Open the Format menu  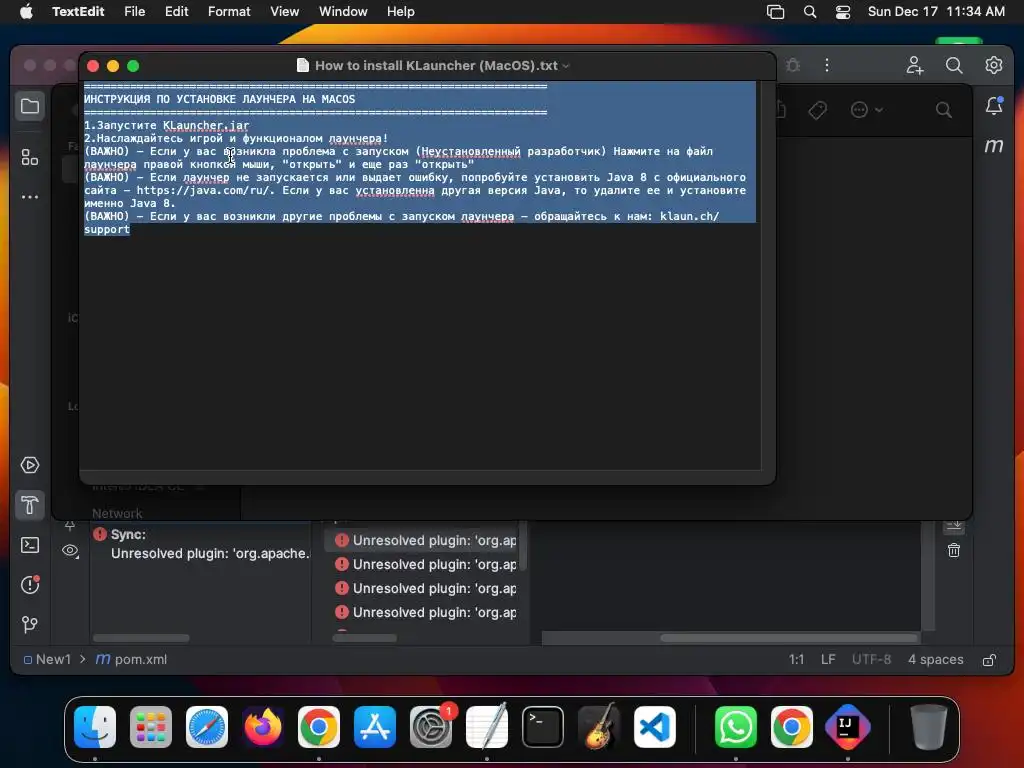click(x=229, y=11)
